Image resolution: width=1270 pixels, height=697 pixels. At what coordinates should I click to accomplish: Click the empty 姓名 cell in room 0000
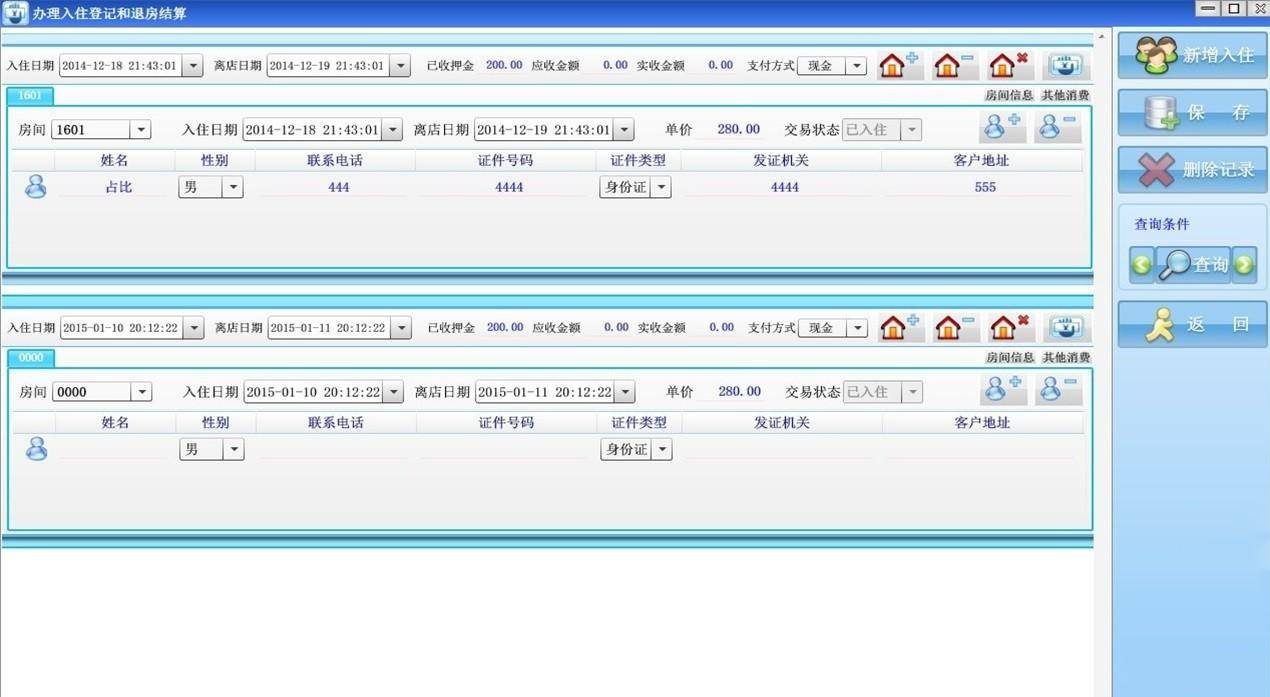pos(115,450)
